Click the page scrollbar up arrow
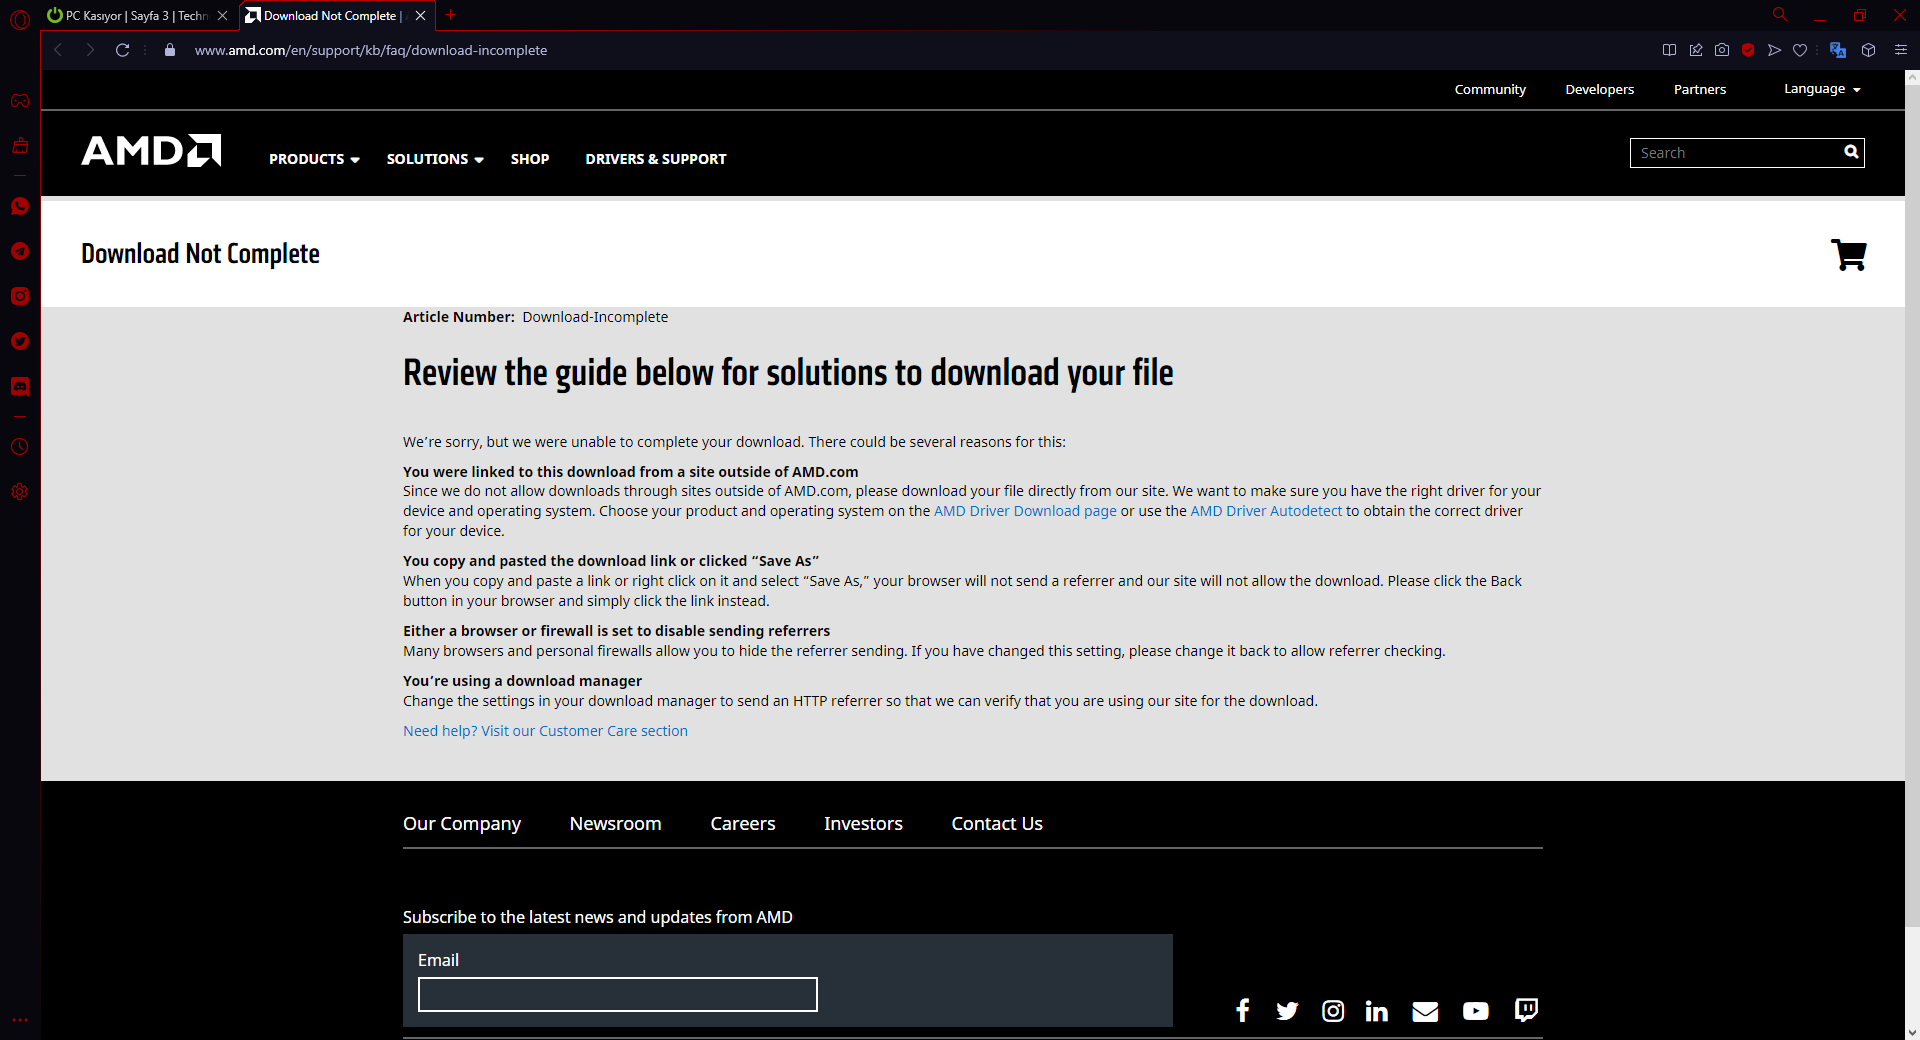Image resolution: width=1920 pixels, height=1040 pixels. (x=1912, y=77)
